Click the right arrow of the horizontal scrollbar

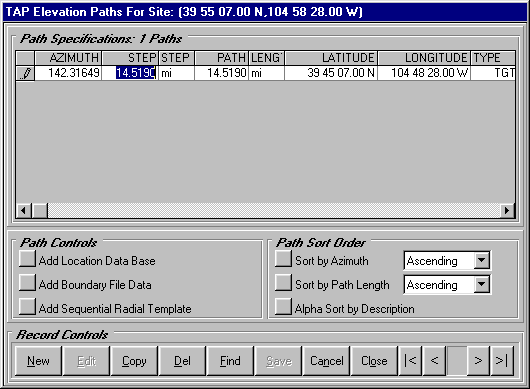tap(507, 211)
